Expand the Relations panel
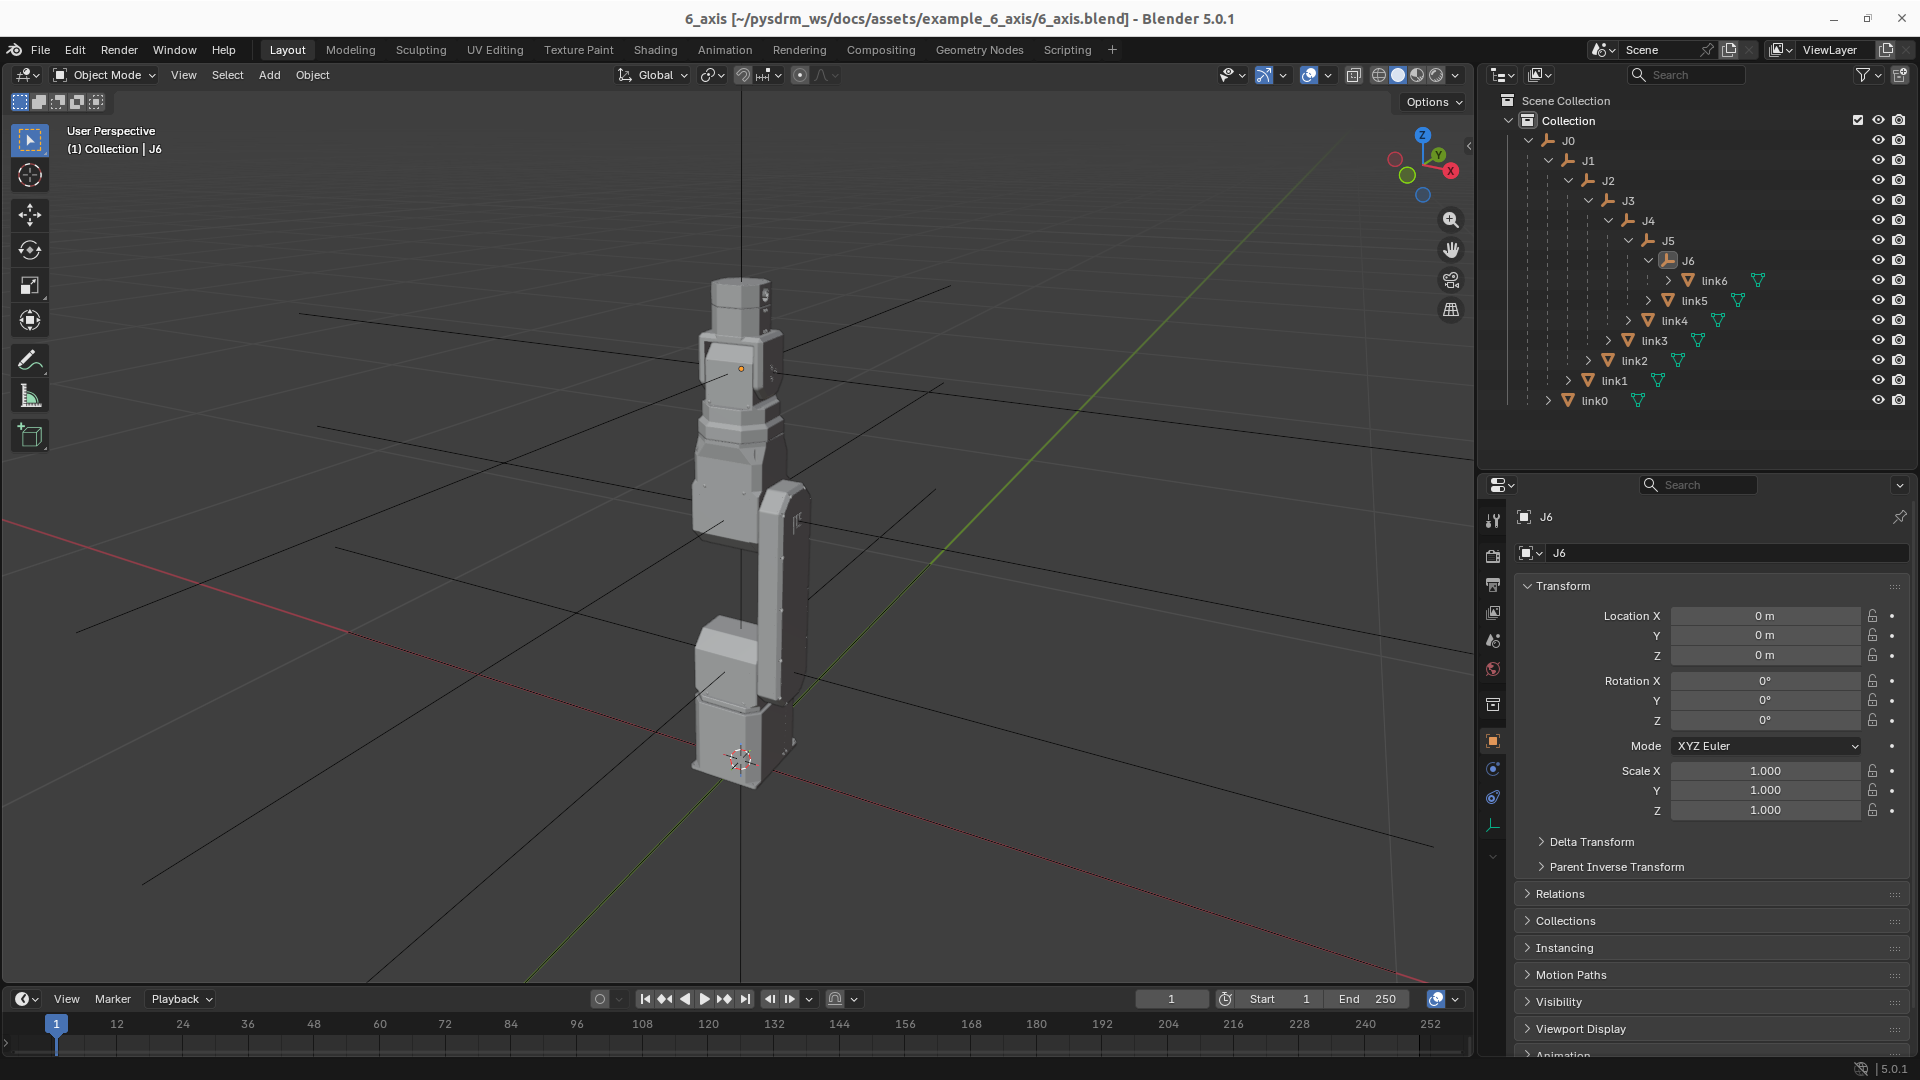 tap(1560, 894)
